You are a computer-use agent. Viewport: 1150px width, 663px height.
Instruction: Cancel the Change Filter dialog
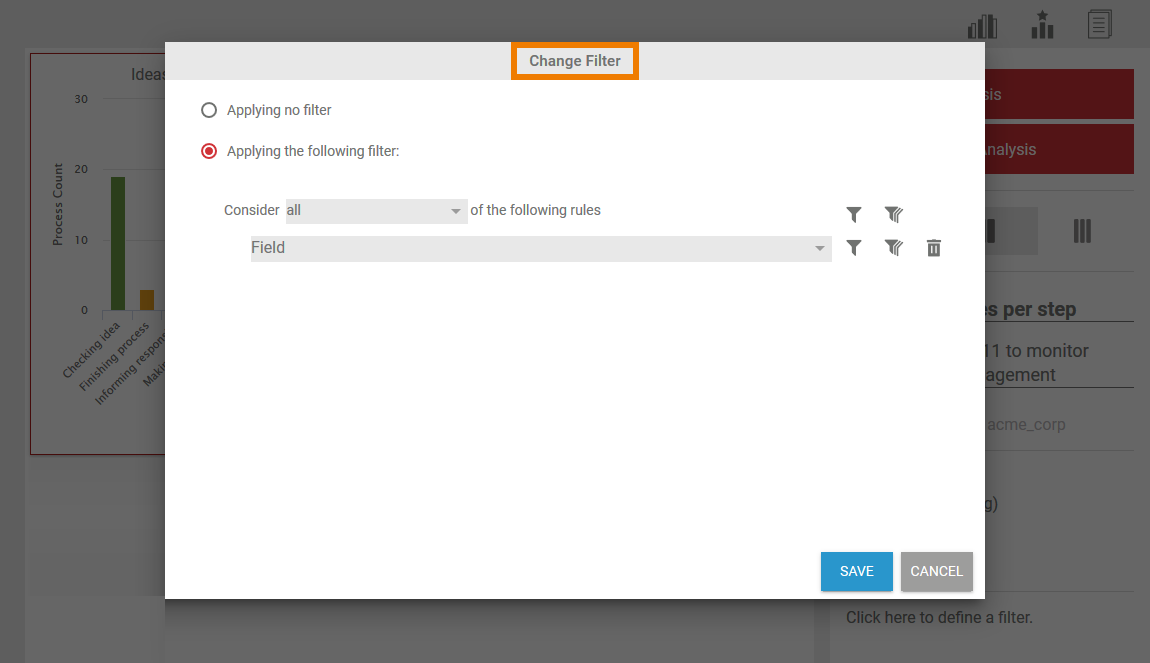tap(936, 571)
